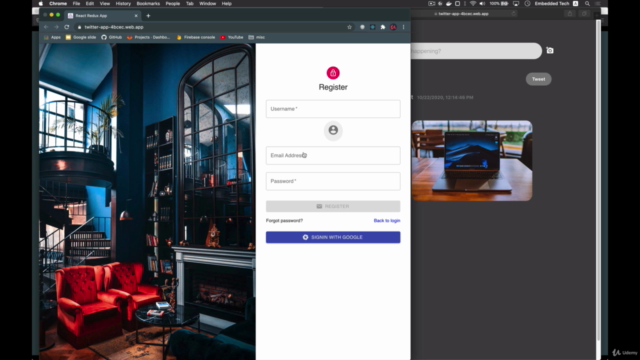This screenshot has width=640, height=360.
Task: Select the React Redux App tab
Action: 103,16
